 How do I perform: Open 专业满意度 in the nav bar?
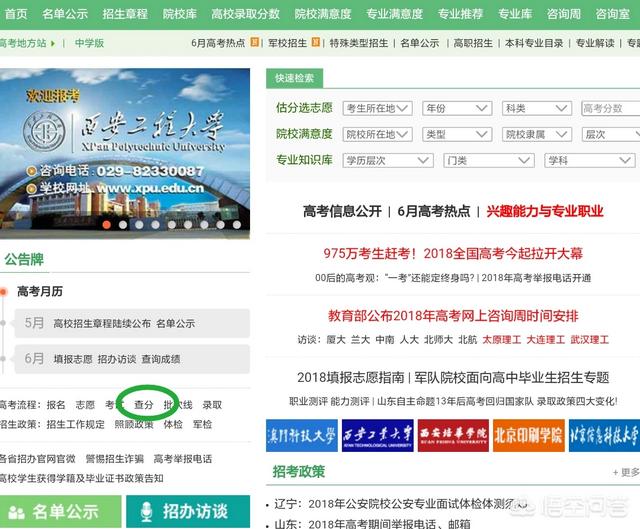point(394,14)
